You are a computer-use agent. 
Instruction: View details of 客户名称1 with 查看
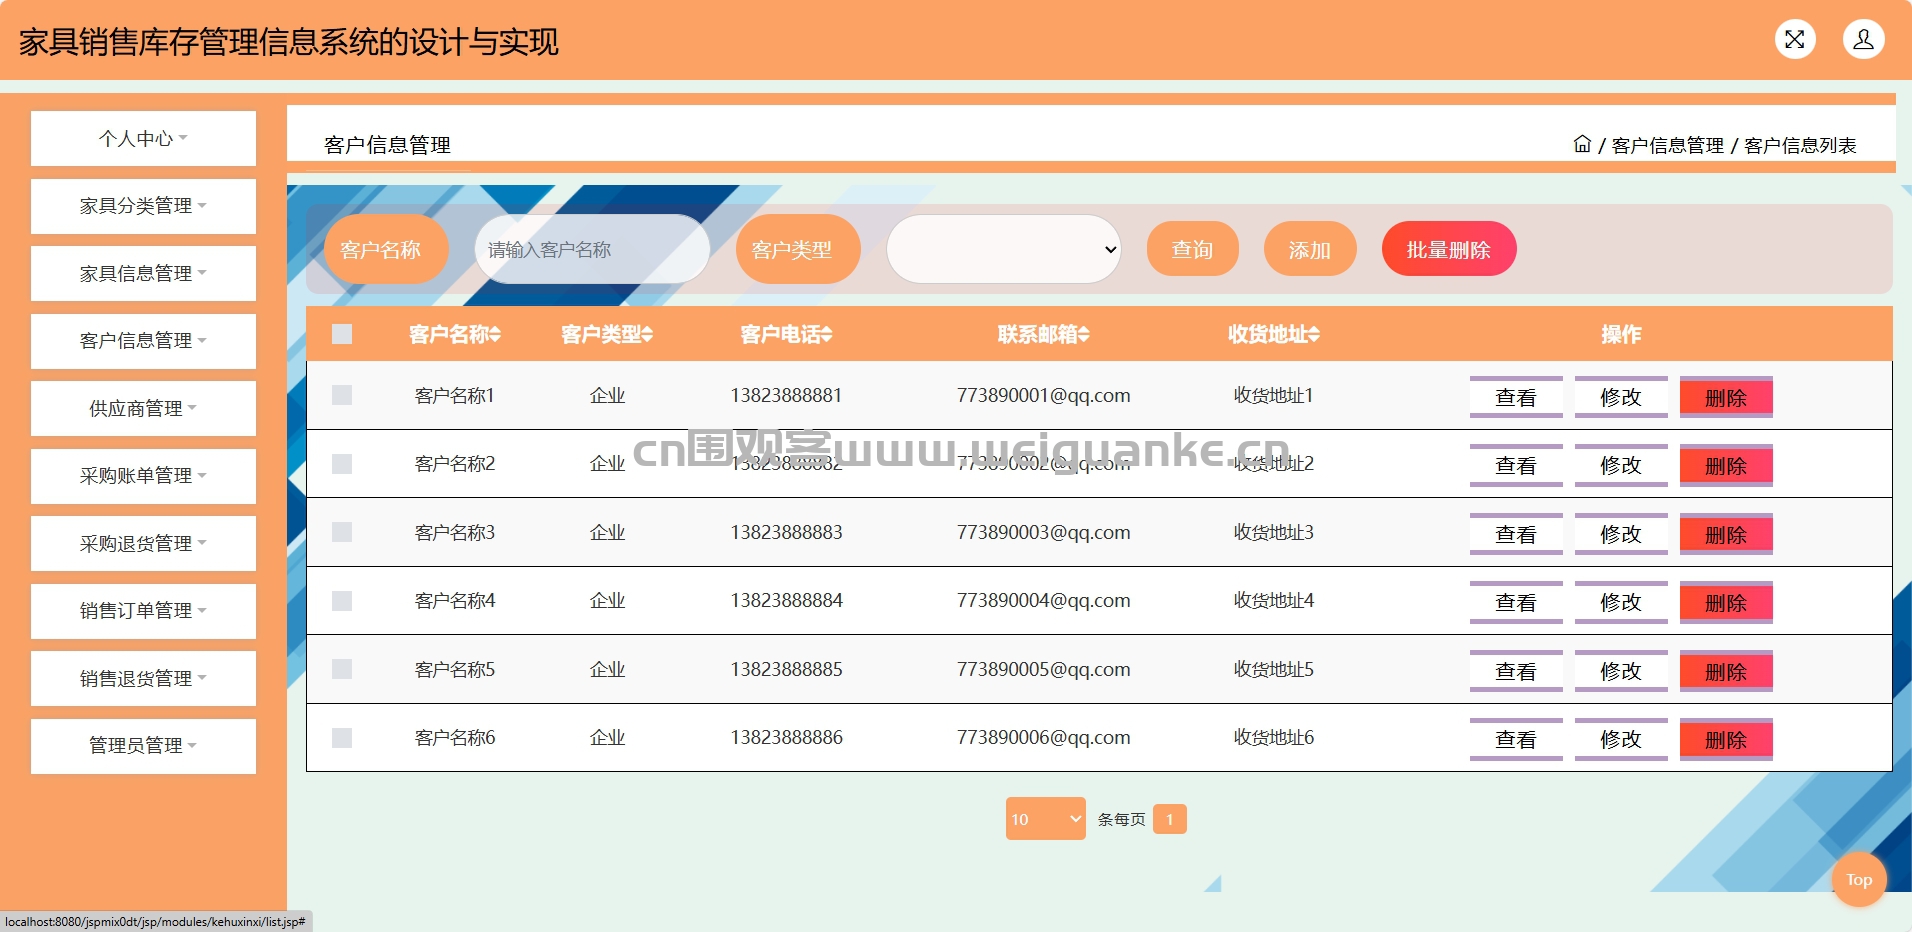[1516, 397]
